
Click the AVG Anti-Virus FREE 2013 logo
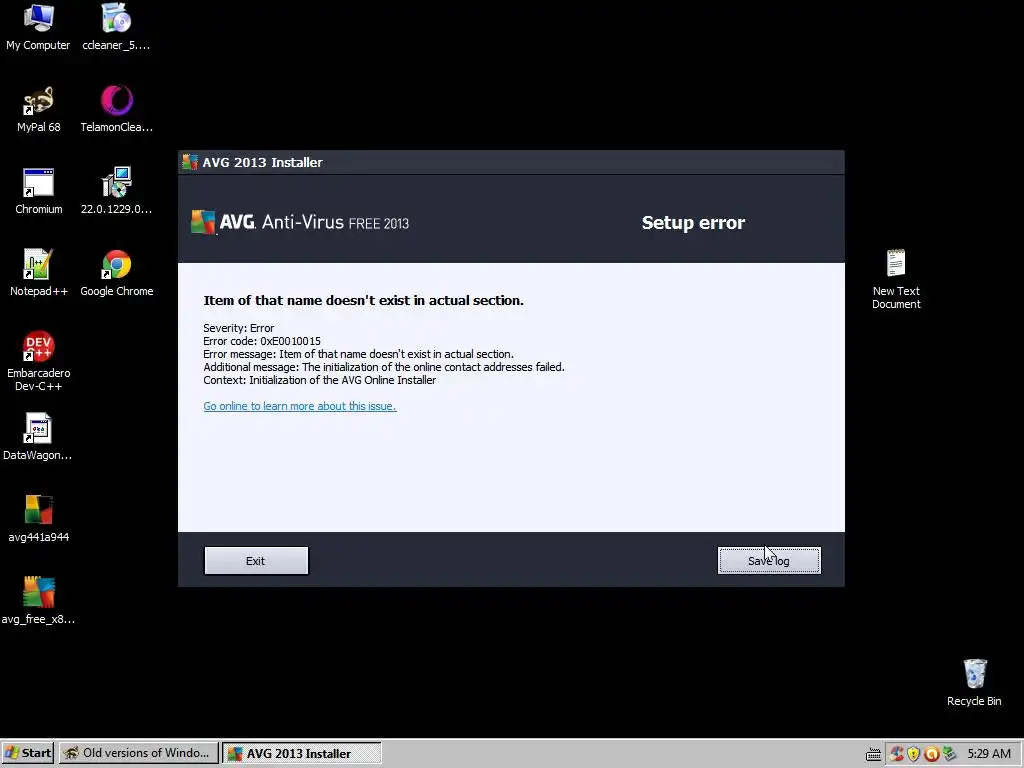(x=300, y=222)
